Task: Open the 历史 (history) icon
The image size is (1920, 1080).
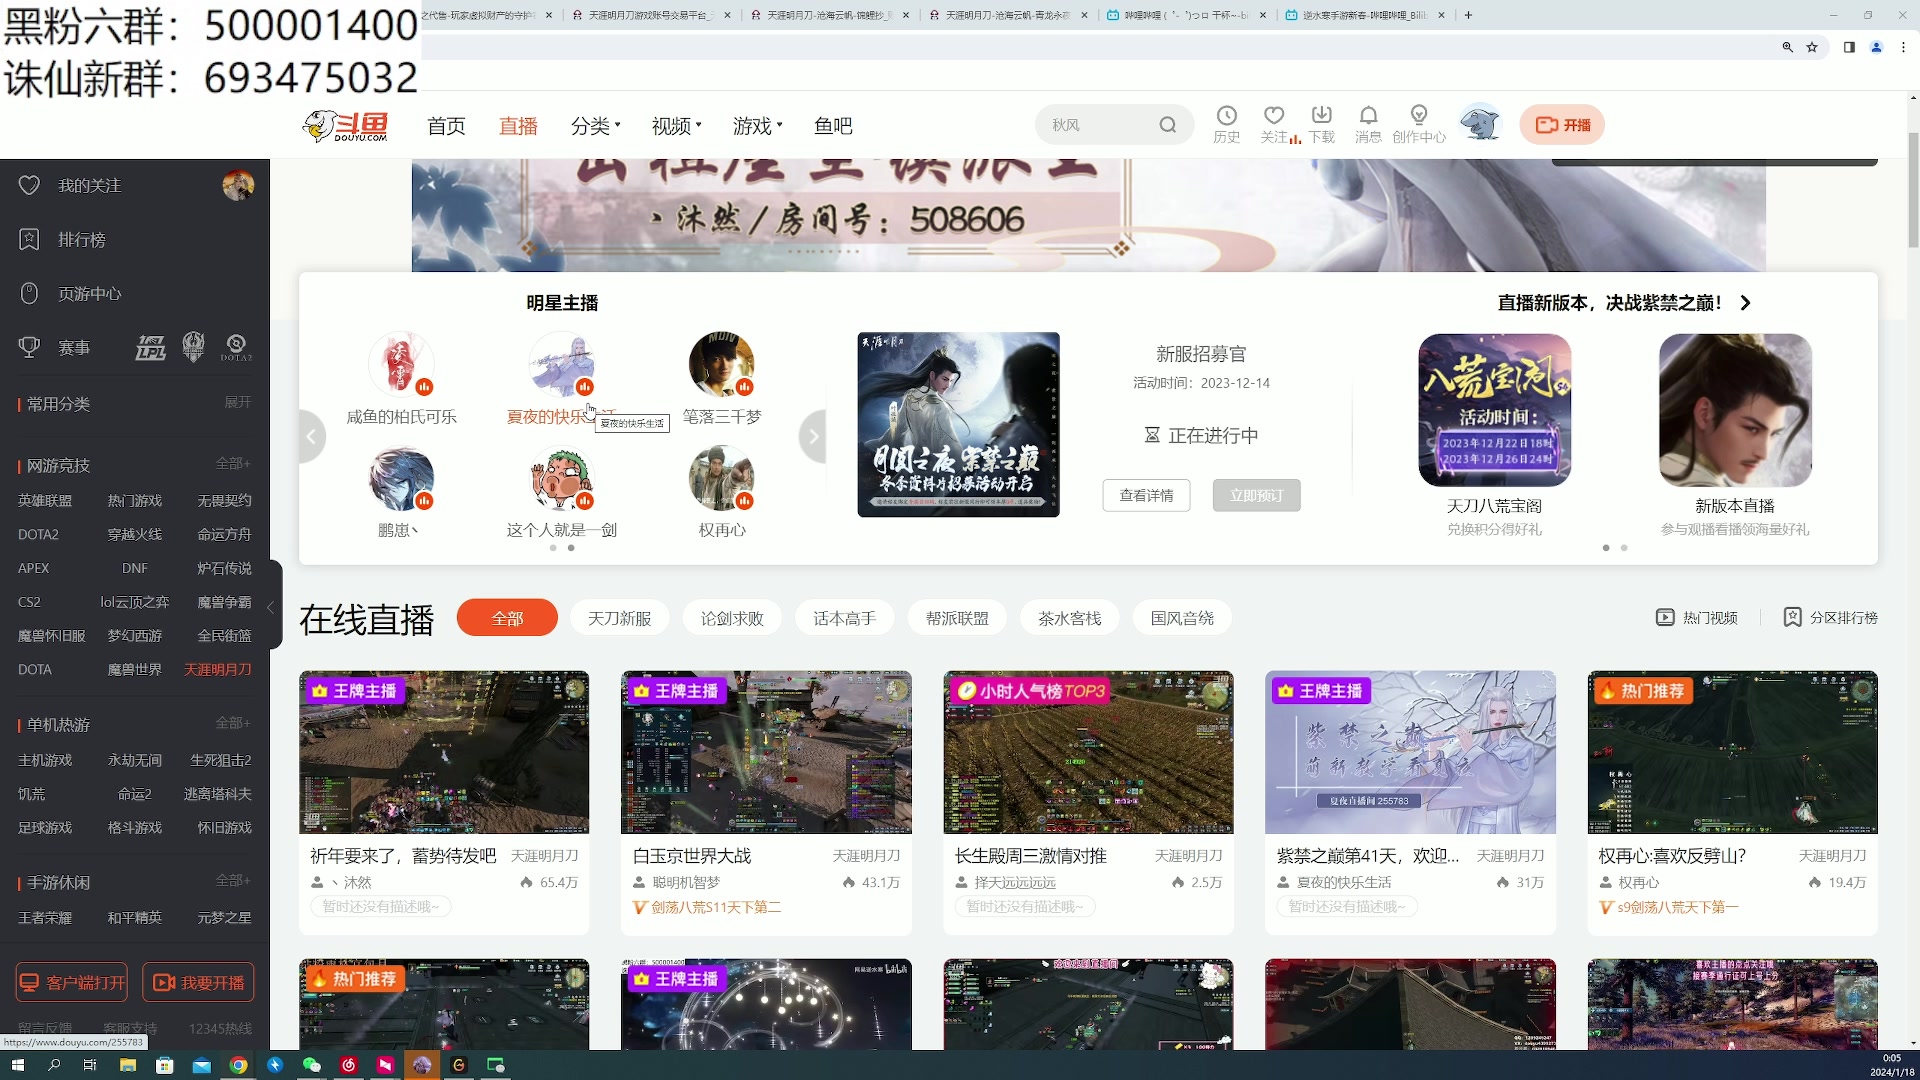Action: 1226,123
